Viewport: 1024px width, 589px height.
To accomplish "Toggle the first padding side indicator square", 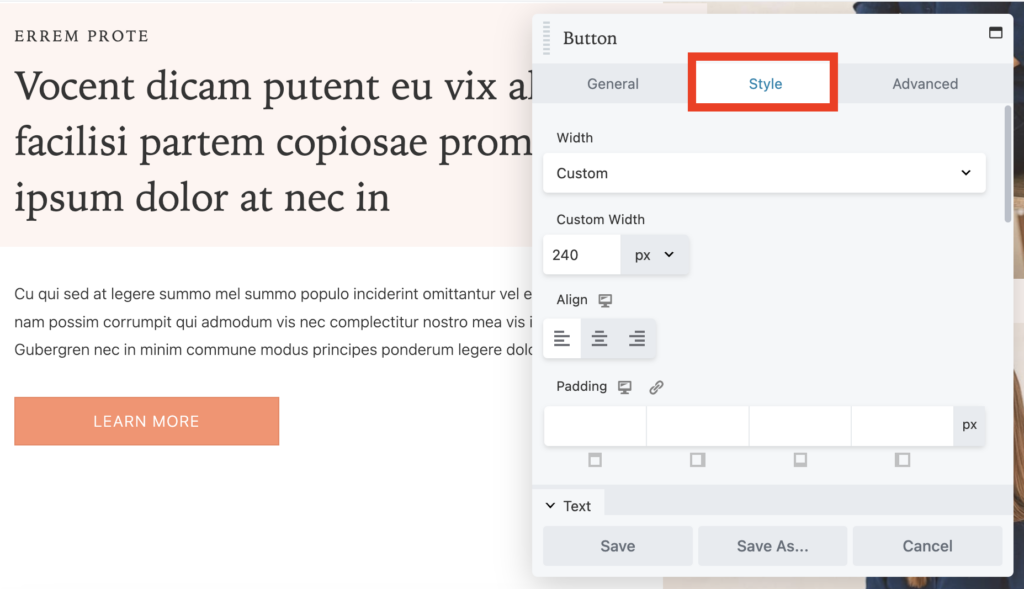I will [x=595, y=460].
